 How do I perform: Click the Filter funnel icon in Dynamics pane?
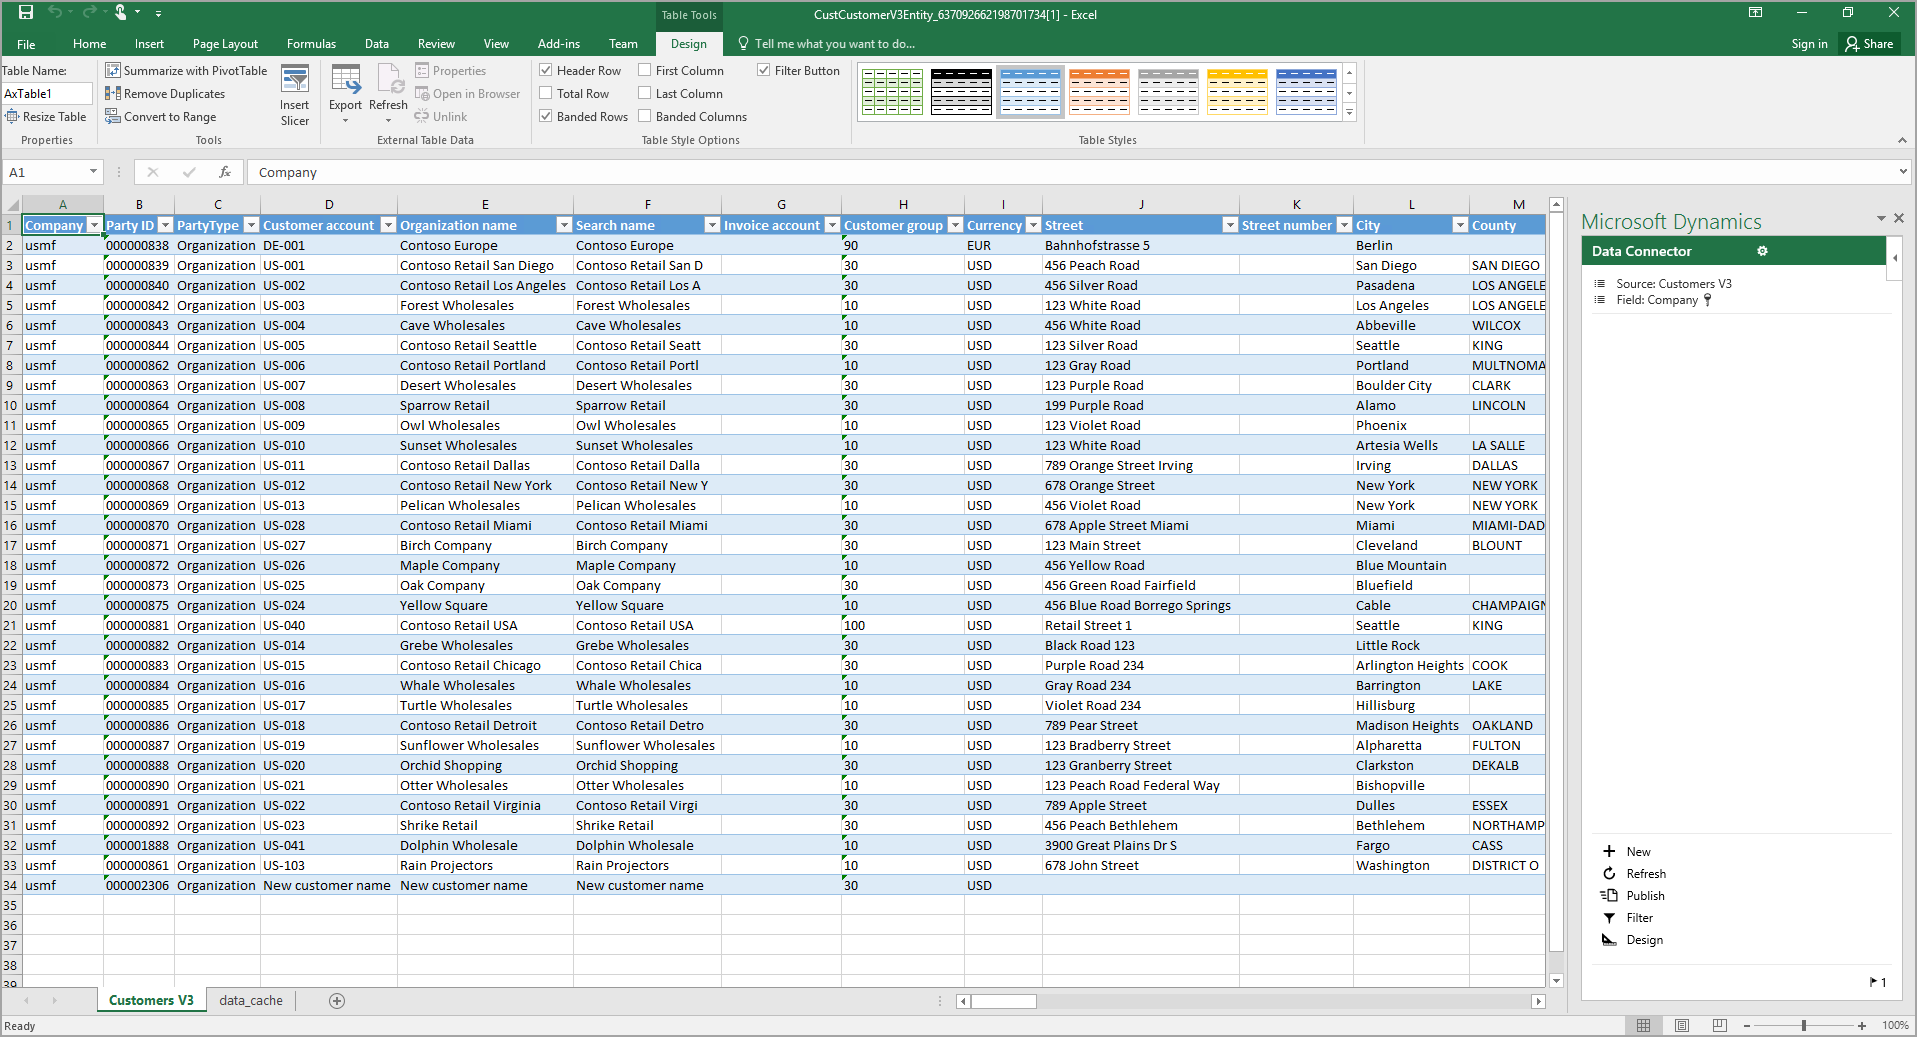tap(1609, 917)
